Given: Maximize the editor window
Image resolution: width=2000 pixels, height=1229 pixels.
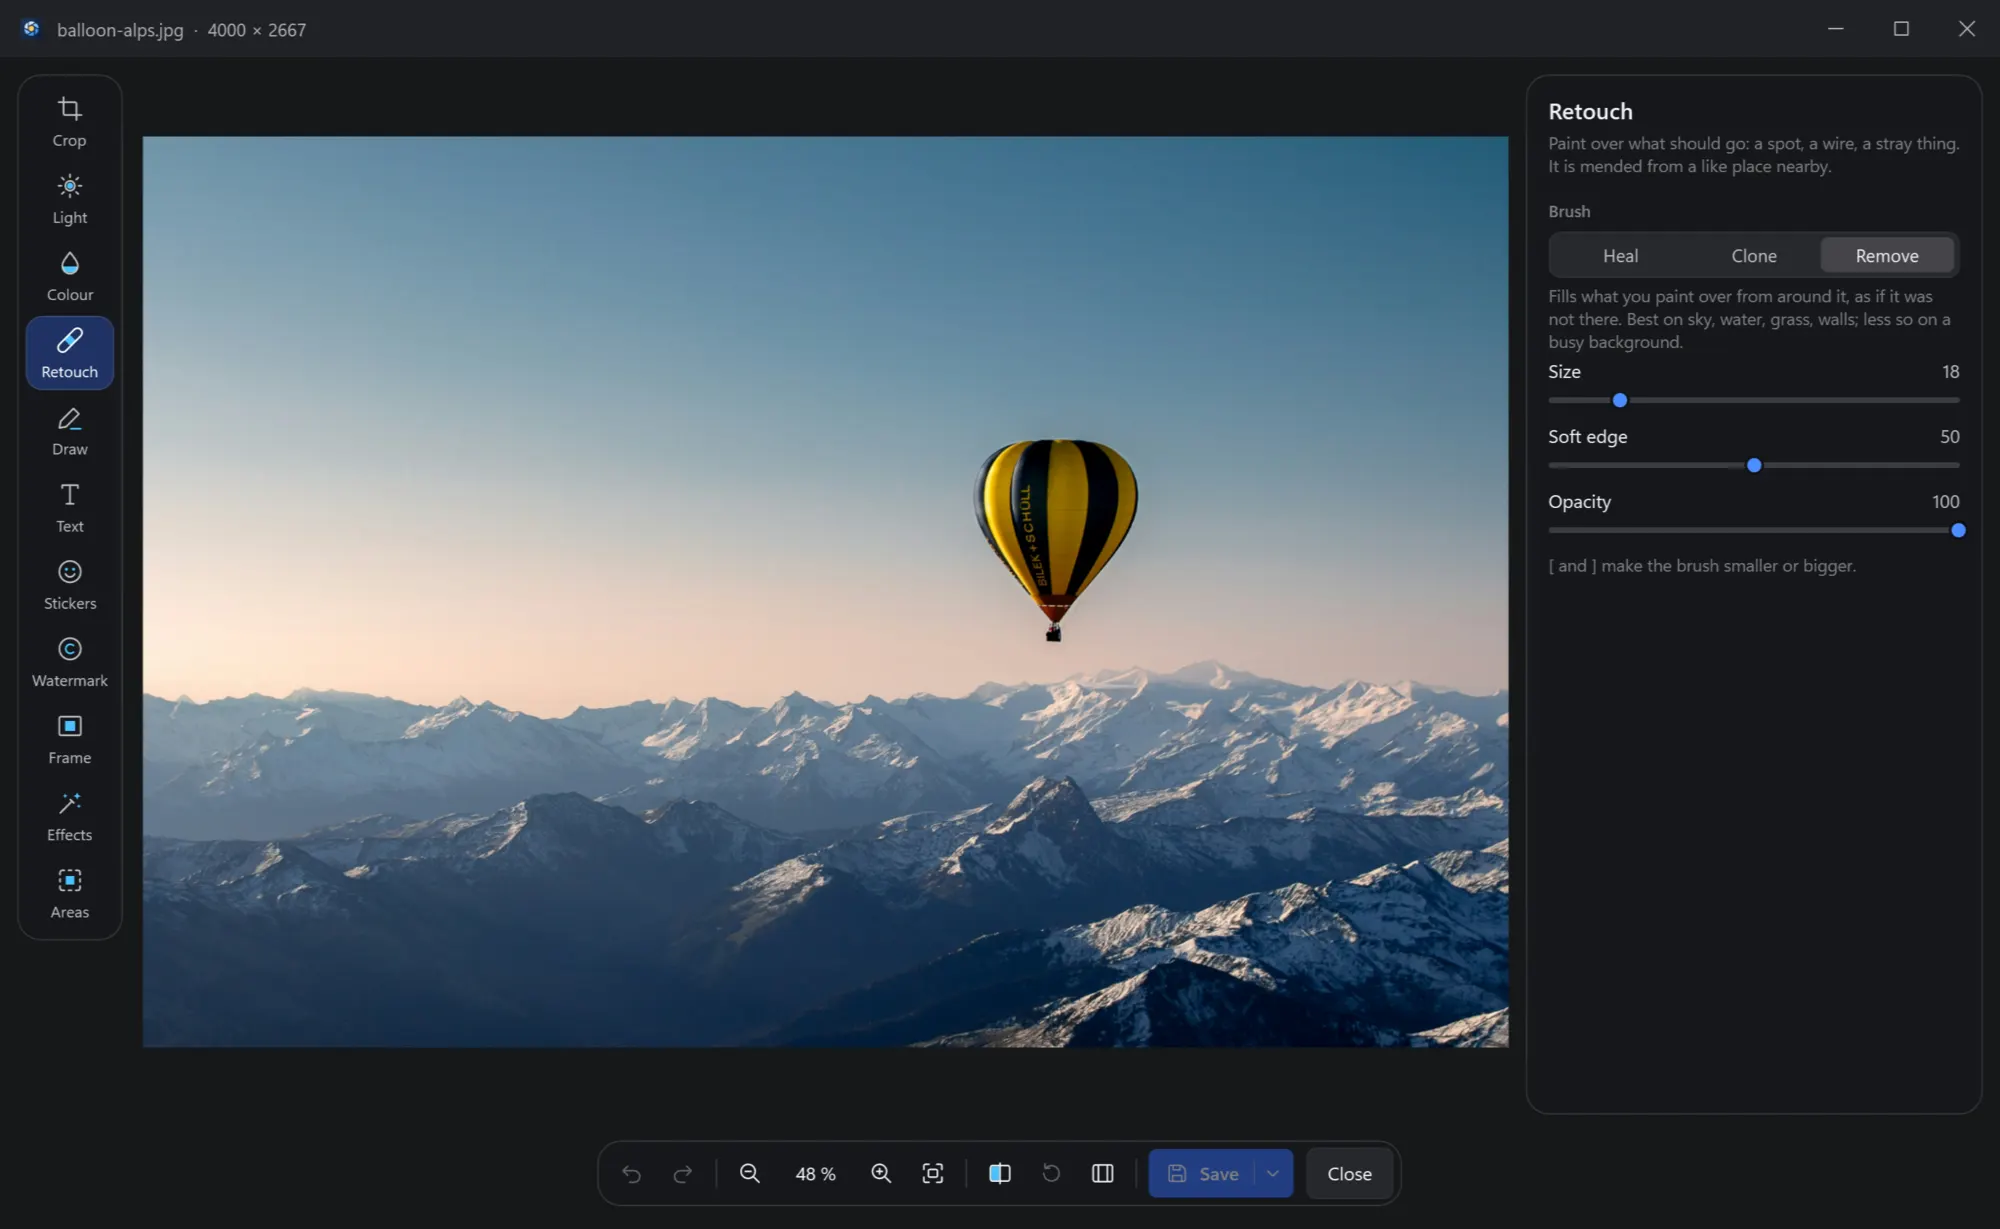Looking at the screenshot, I should coord(1901,28).
